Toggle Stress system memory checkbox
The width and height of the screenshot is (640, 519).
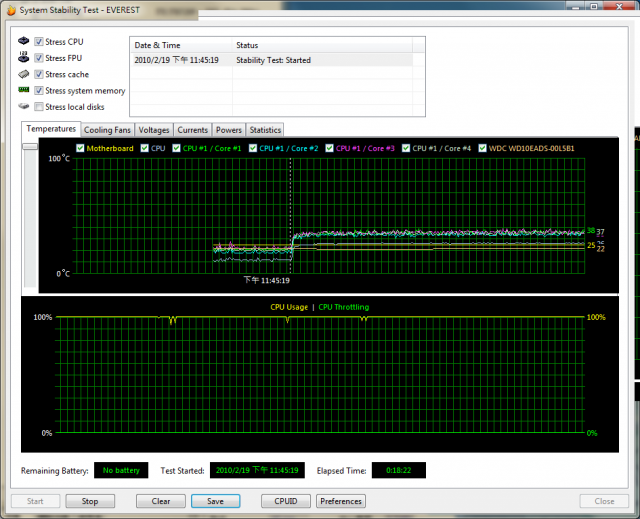tap(39, 91)
